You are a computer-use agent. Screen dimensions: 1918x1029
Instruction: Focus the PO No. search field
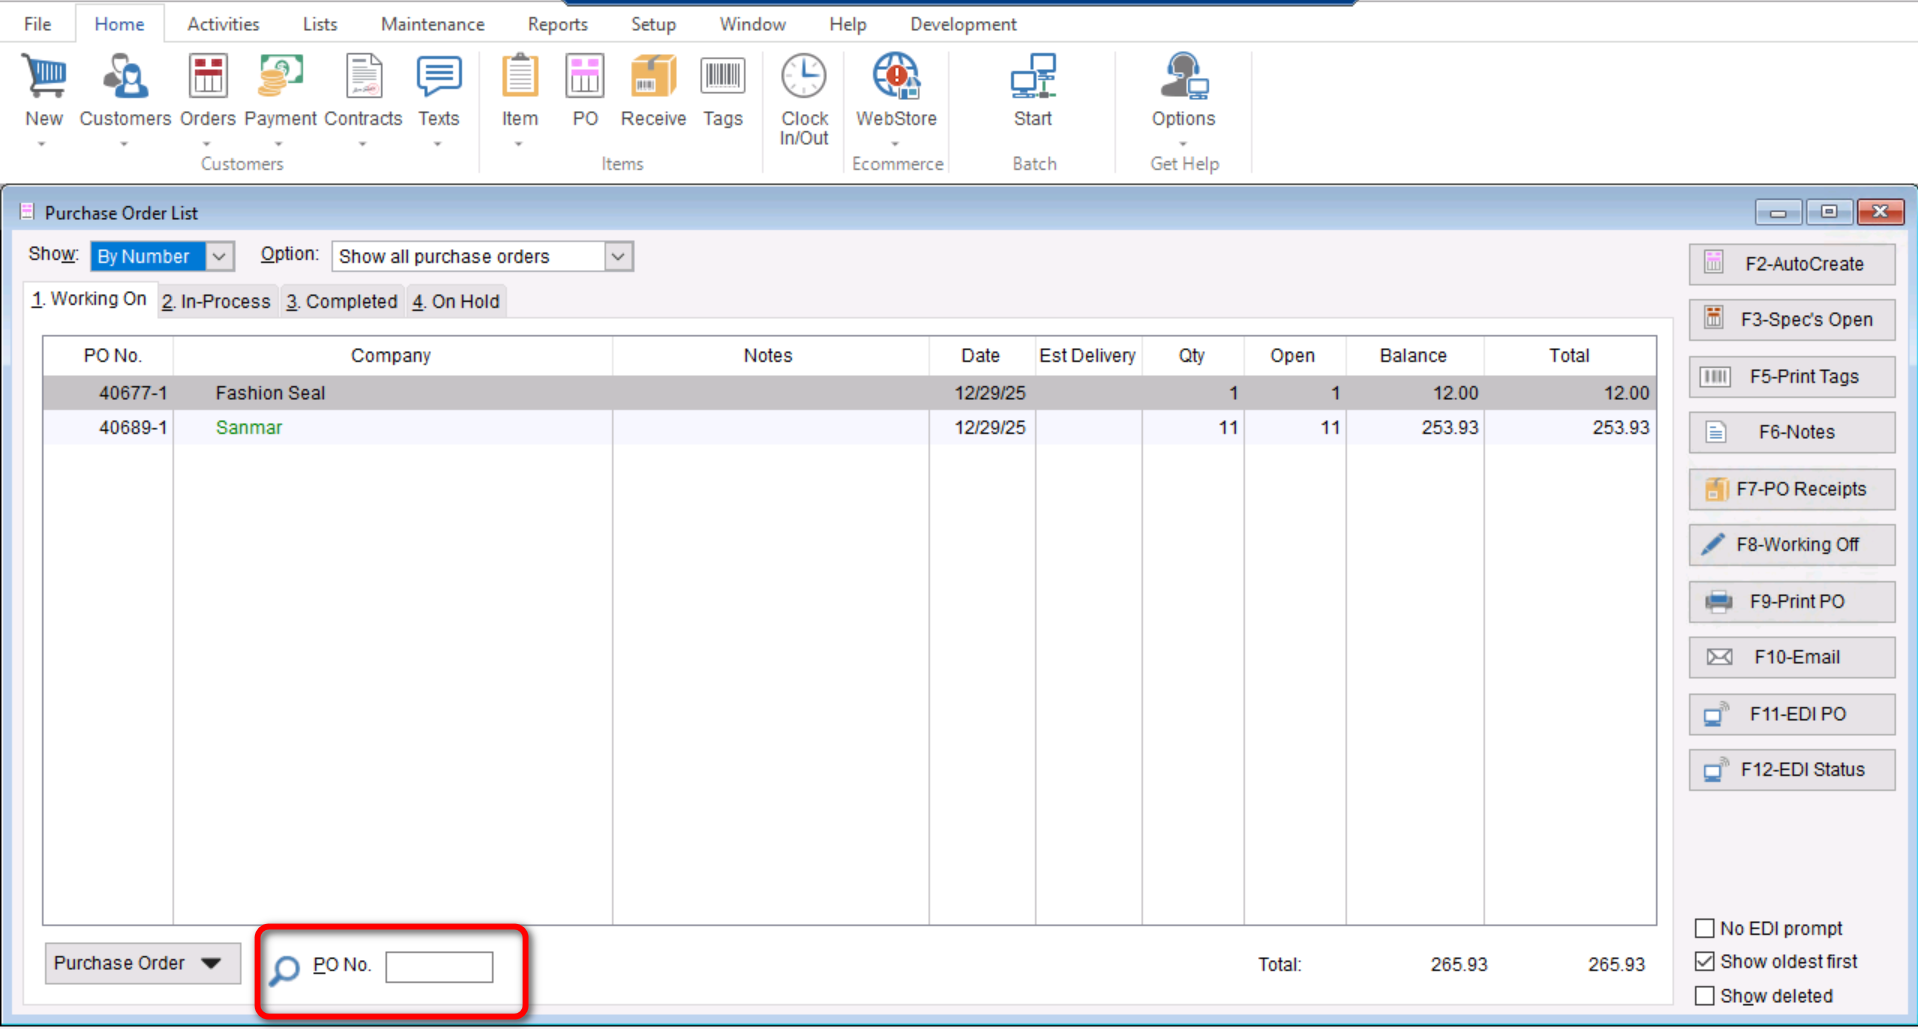(439, 967)
